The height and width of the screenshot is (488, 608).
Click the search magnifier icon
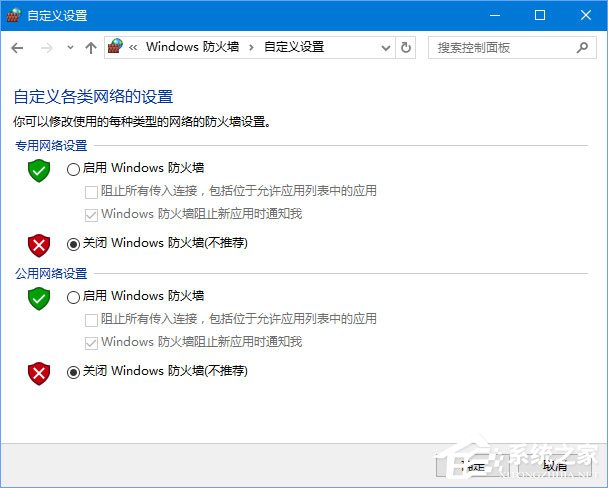[x=582, y=48]
